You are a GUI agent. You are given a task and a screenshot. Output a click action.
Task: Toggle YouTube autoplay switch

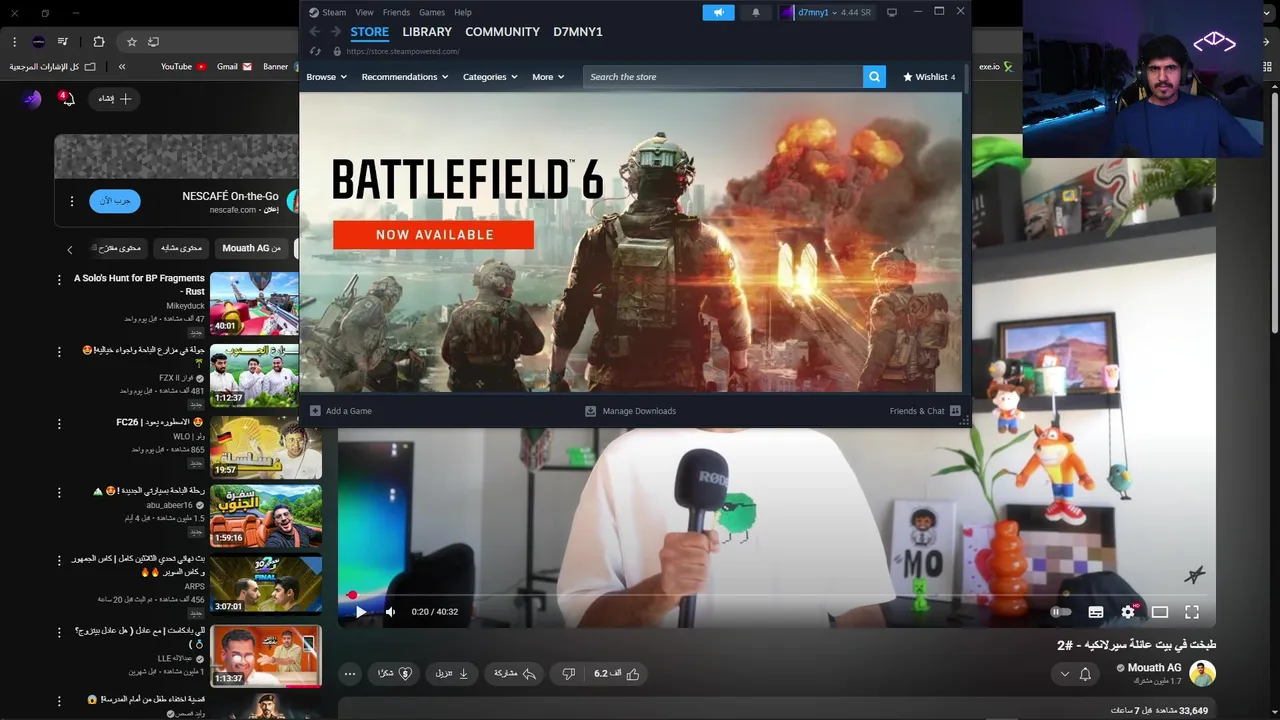1061,612
